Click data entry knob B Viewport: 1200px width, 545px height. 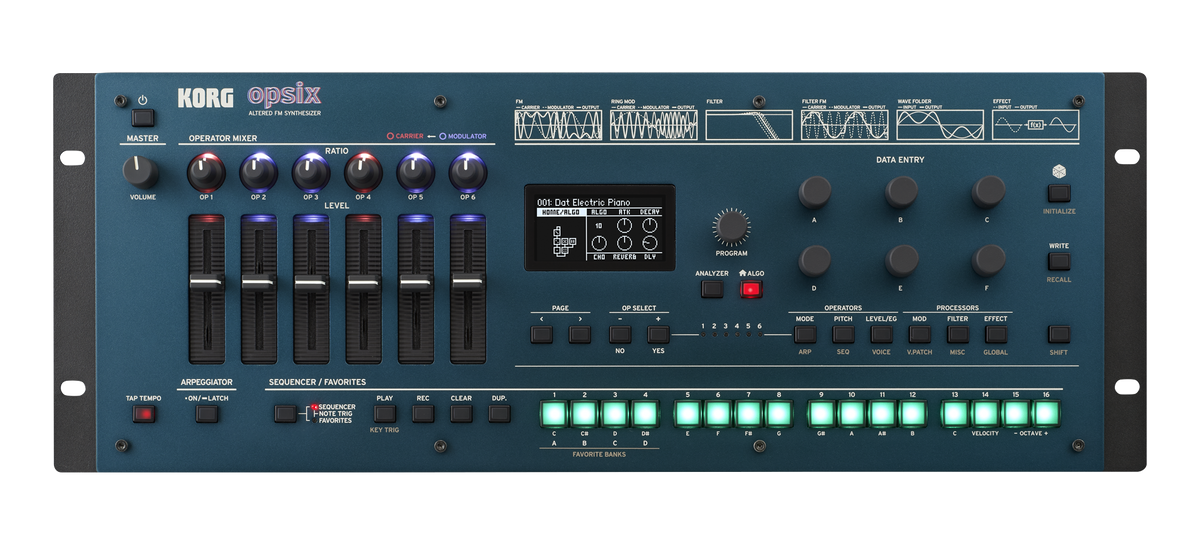click(901, 192)
